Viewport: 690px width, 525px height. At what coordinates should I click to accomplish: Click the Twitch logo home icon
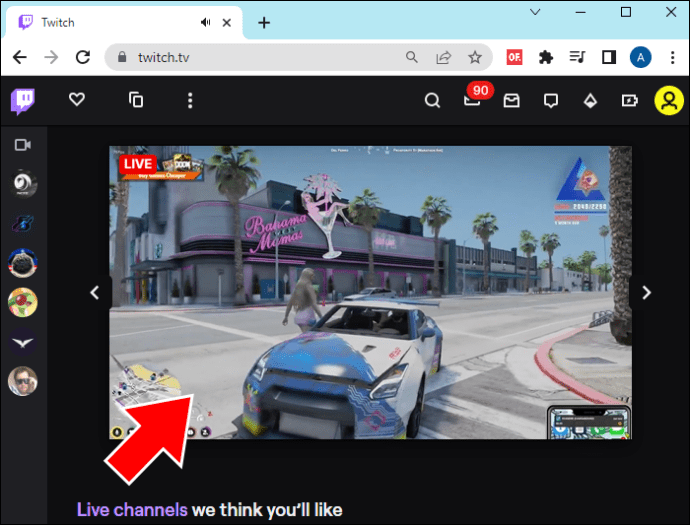(x=23, y=101)
